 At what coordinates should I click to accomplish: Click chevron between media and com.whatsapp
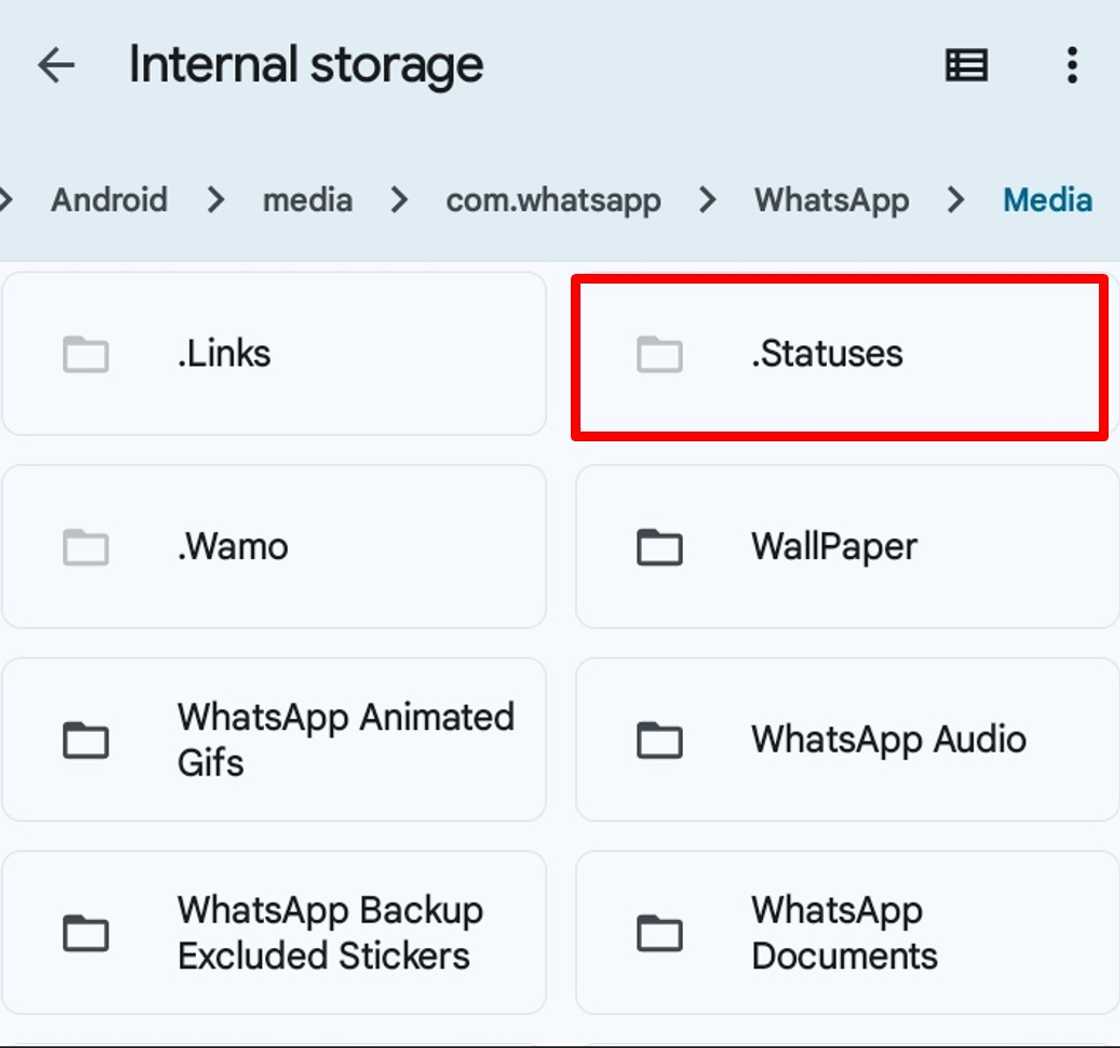click(x=399, y=200)
